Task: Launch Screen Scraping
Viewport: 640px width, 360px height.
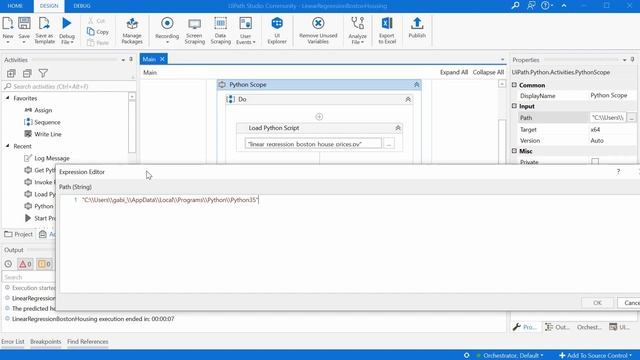Action: tap(195, 30)
